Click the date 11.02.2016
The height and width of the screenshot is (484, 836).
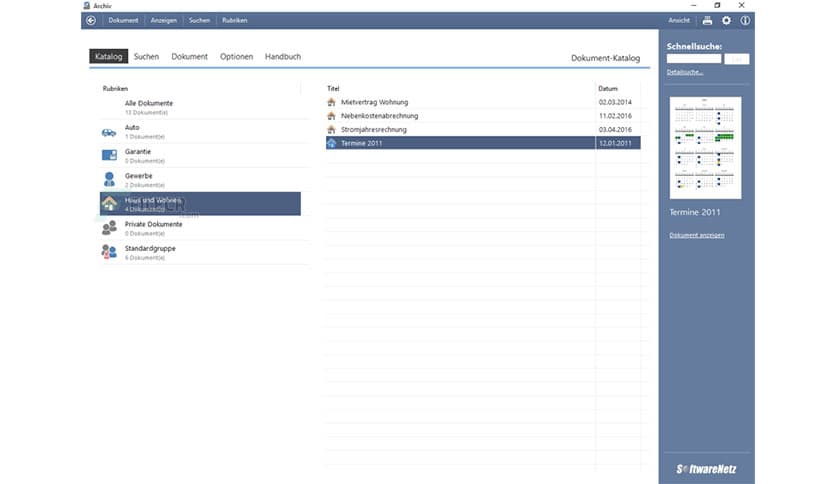tap(615, 116)
